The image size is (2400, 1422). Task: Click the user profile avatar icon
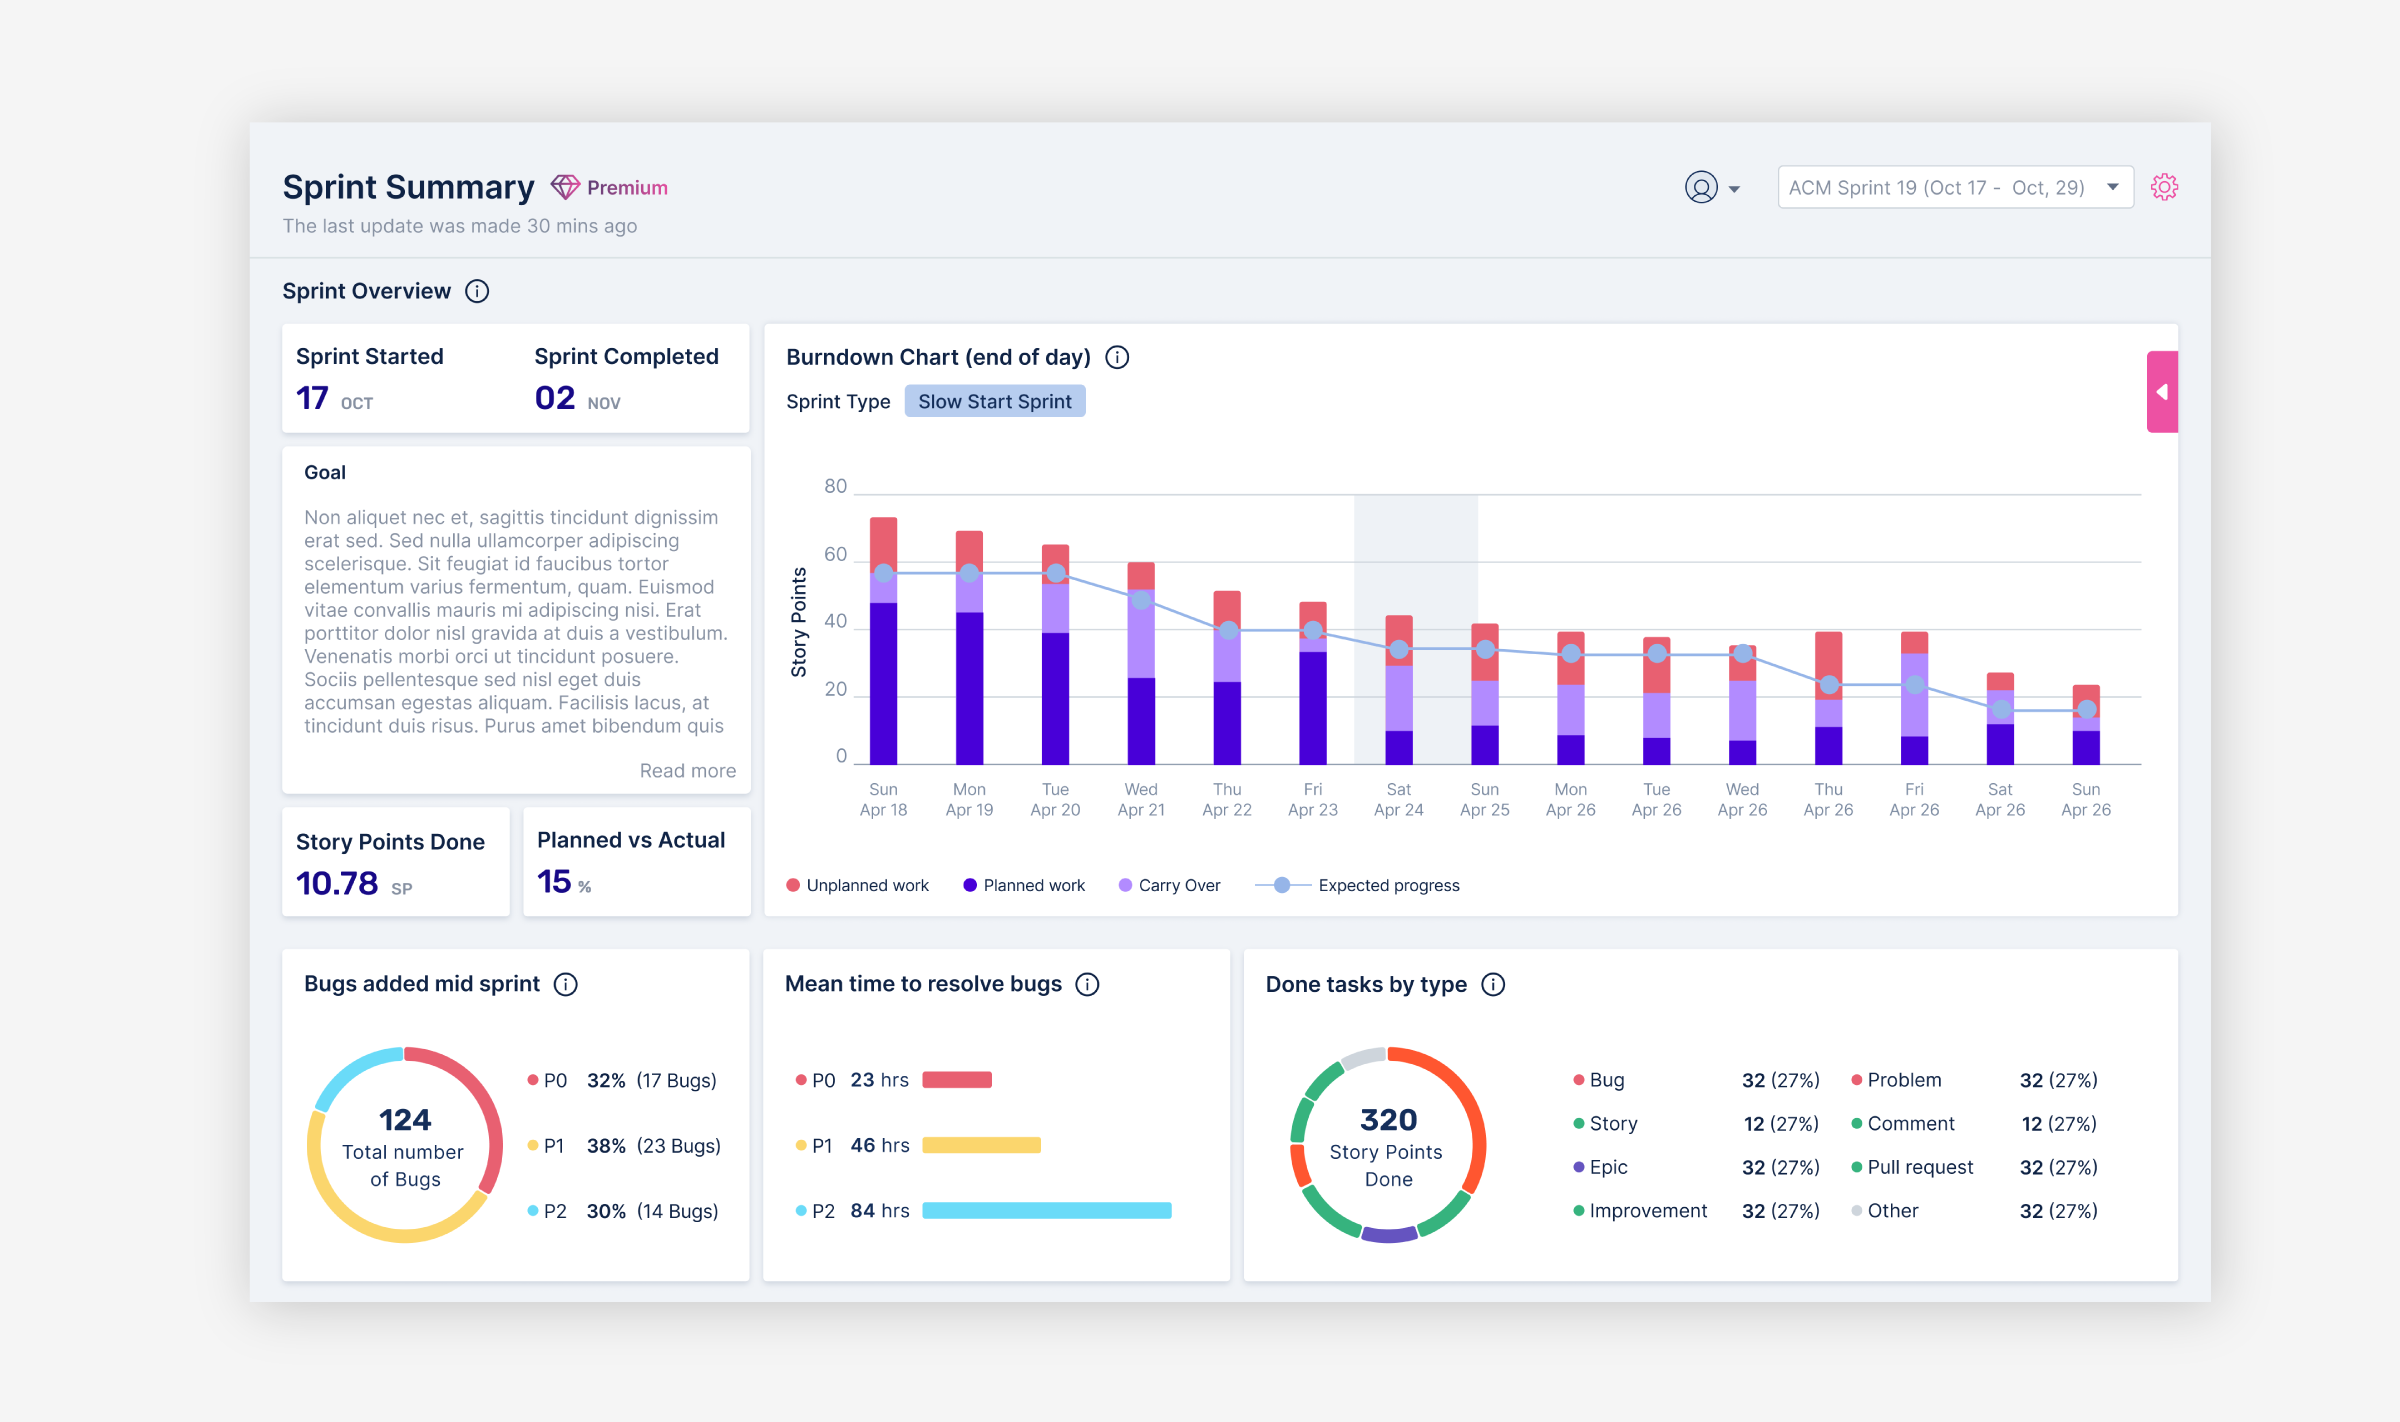1700,187
